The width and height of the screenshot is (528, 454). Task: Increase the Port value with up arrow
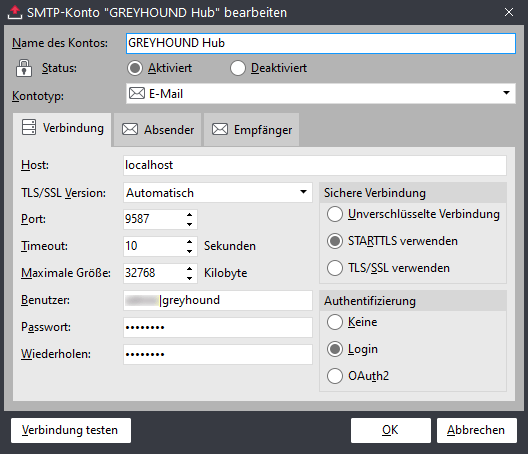pos(190,215)
